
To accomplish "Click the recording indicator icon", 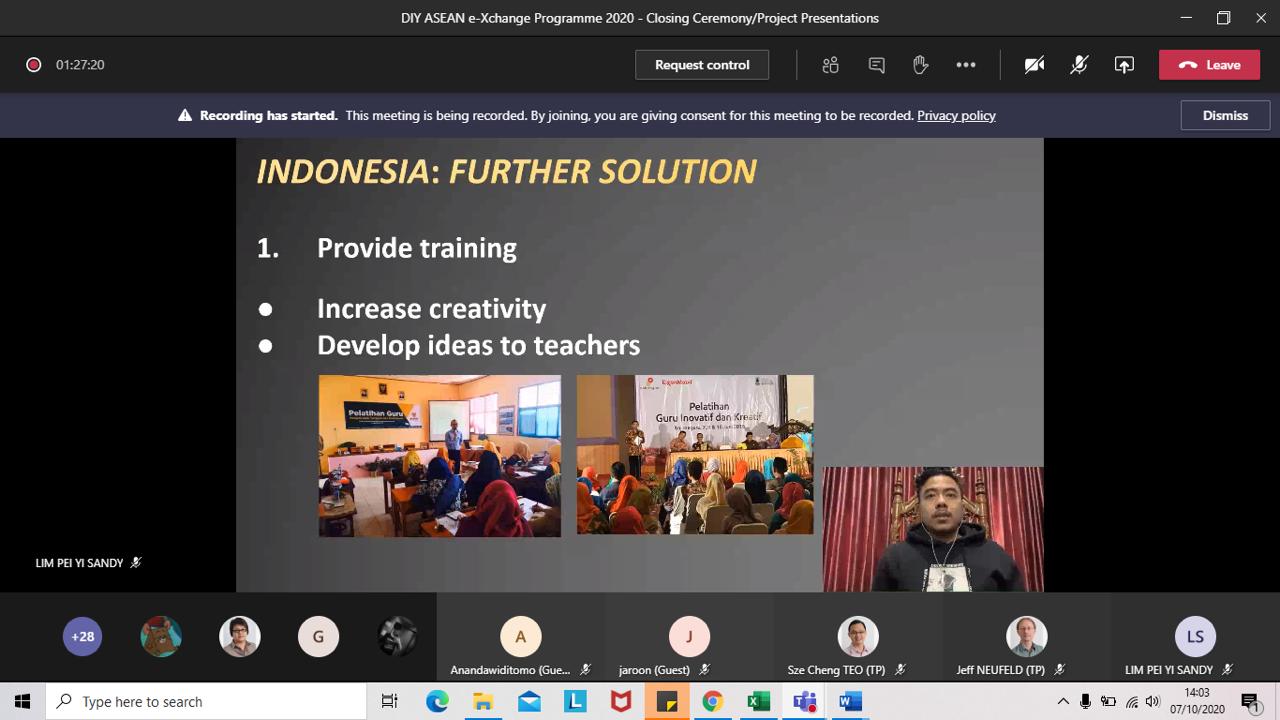I will point(33,65).
